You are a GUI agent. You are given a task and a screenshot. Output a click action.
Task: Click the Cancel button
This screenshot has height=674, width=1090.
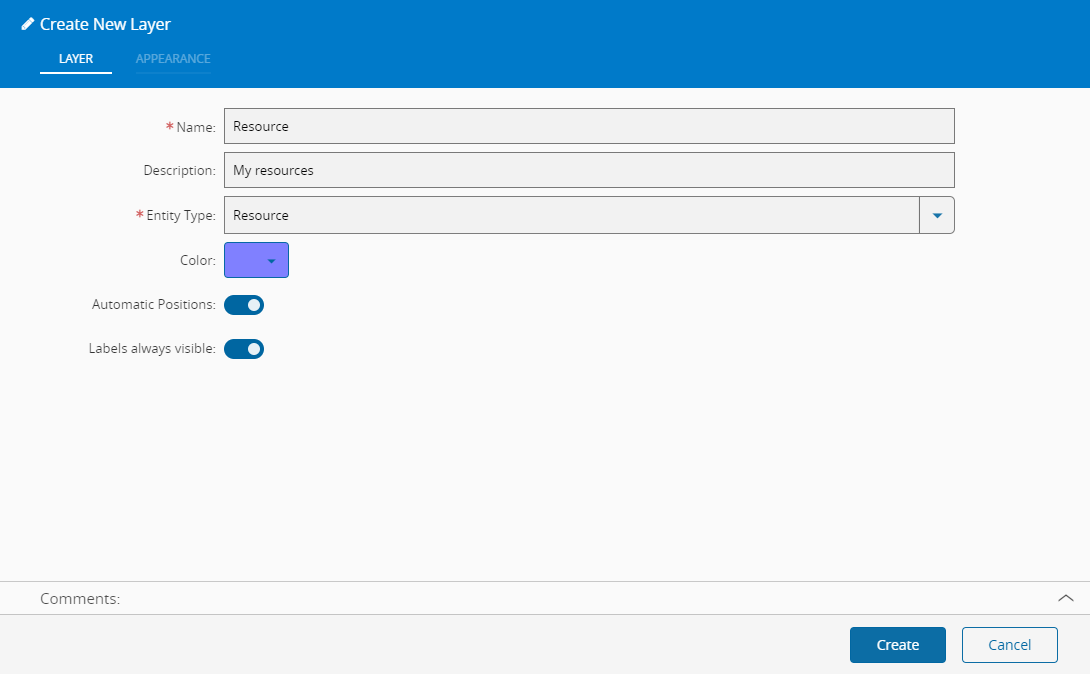(1009, 645)
